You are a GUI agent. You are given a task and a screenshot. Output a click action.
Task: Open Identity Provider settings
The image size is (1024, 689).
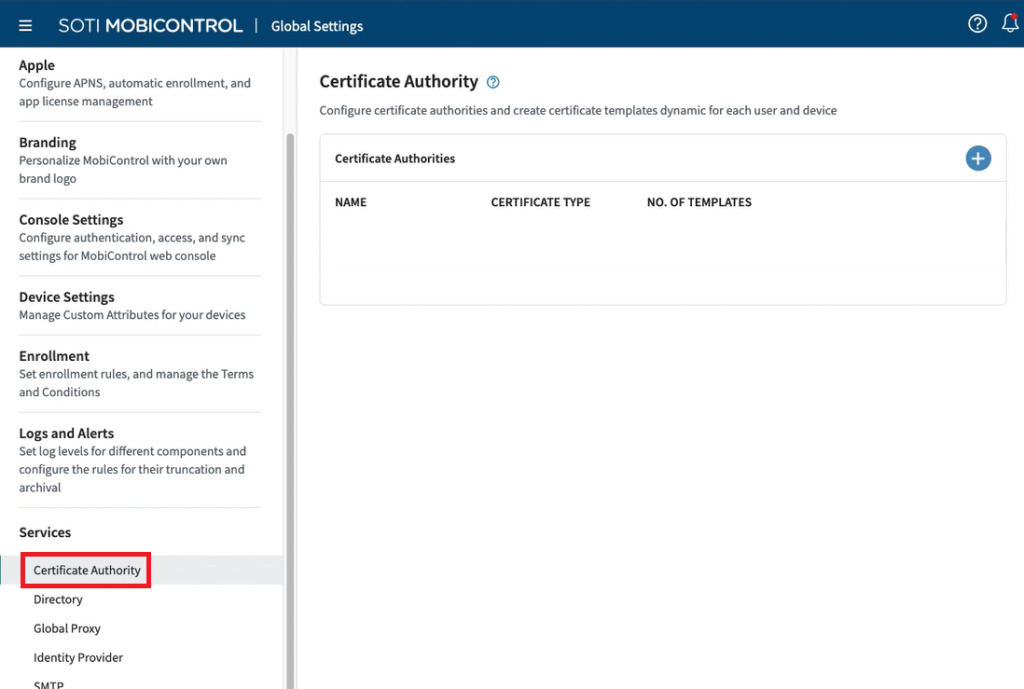click(x=78, y=658)
